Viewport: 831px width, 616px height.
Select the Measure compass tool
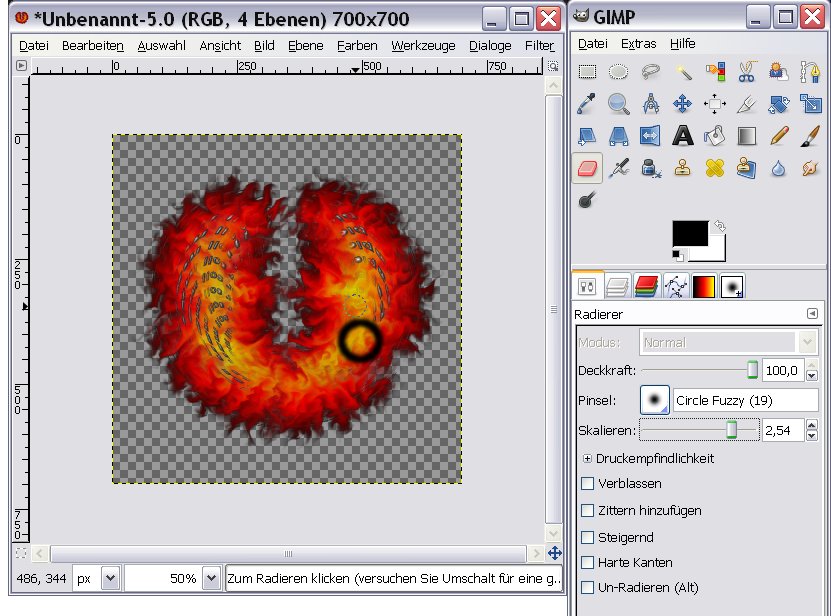(x=651, y=104)
